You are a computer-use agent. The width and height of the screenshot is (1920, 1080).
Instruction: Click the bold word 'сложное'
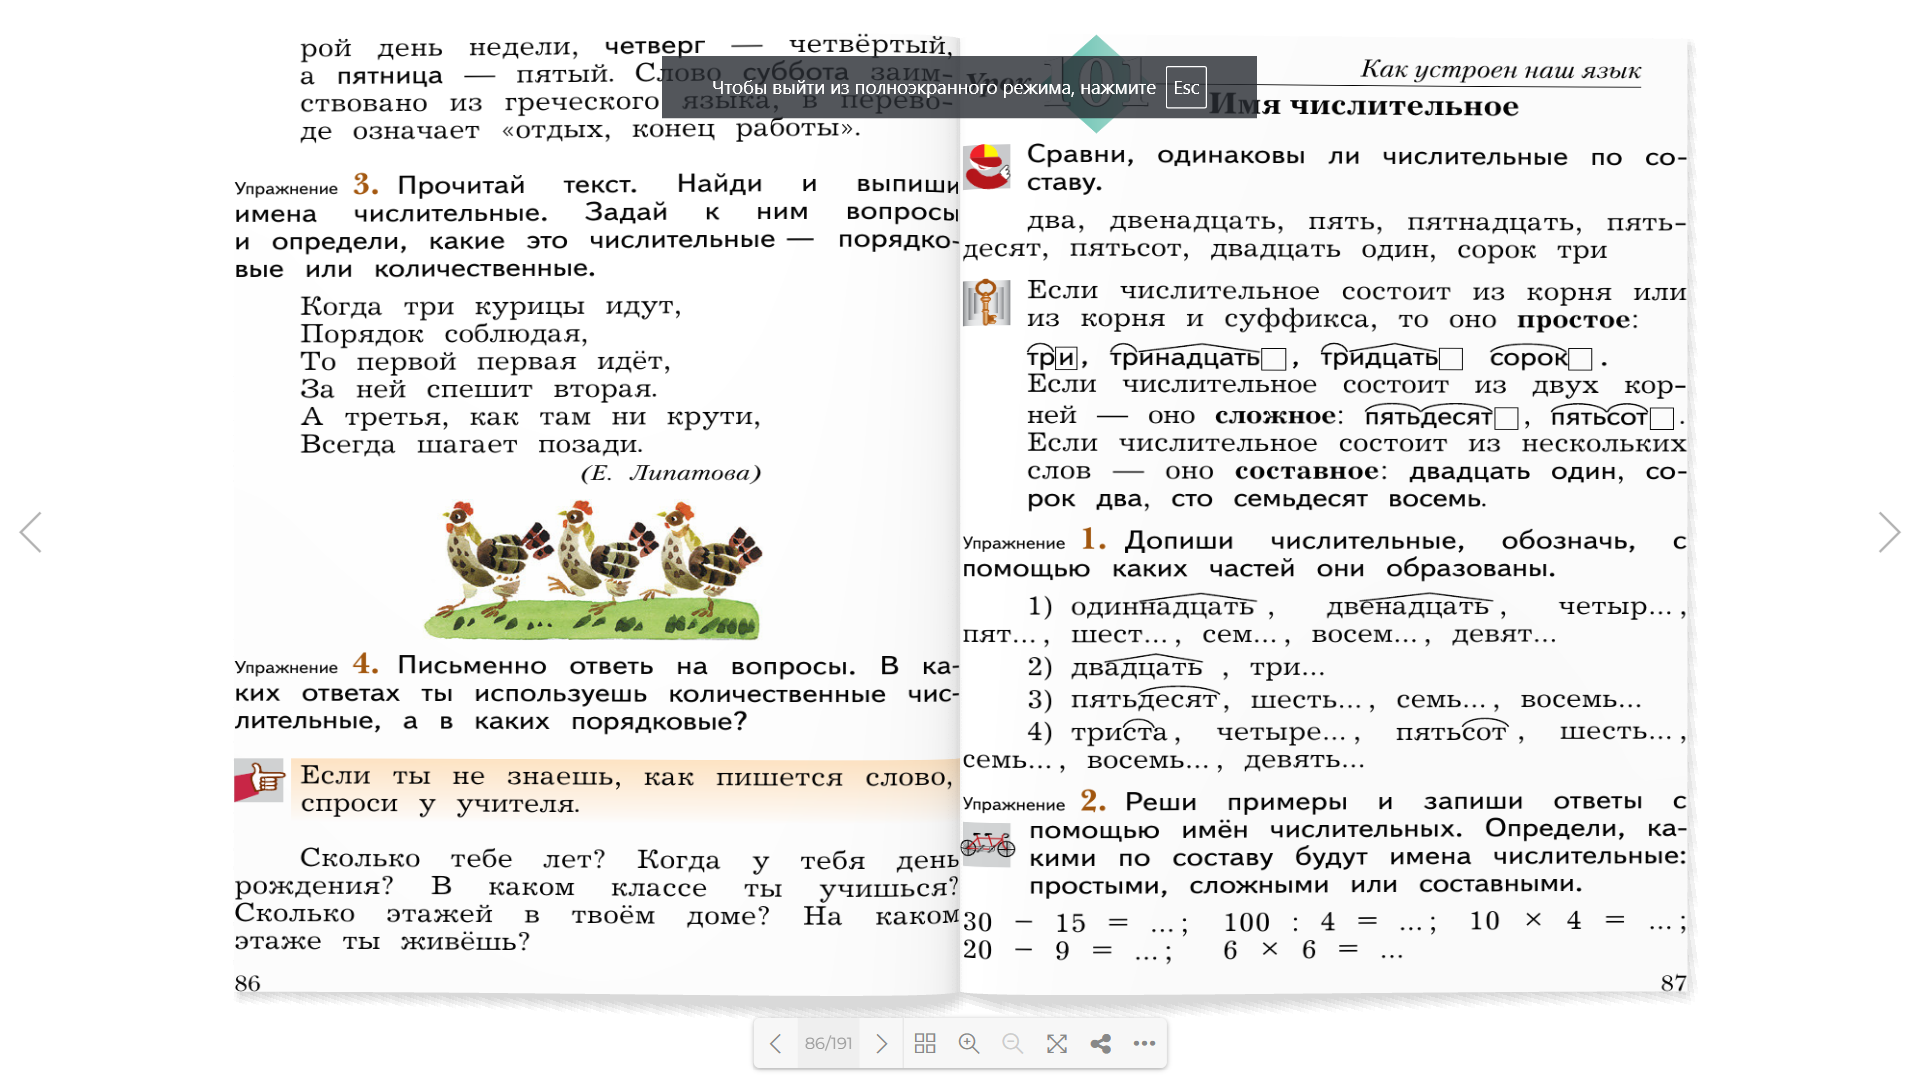pyautogui.click(x=1275, y=416)
